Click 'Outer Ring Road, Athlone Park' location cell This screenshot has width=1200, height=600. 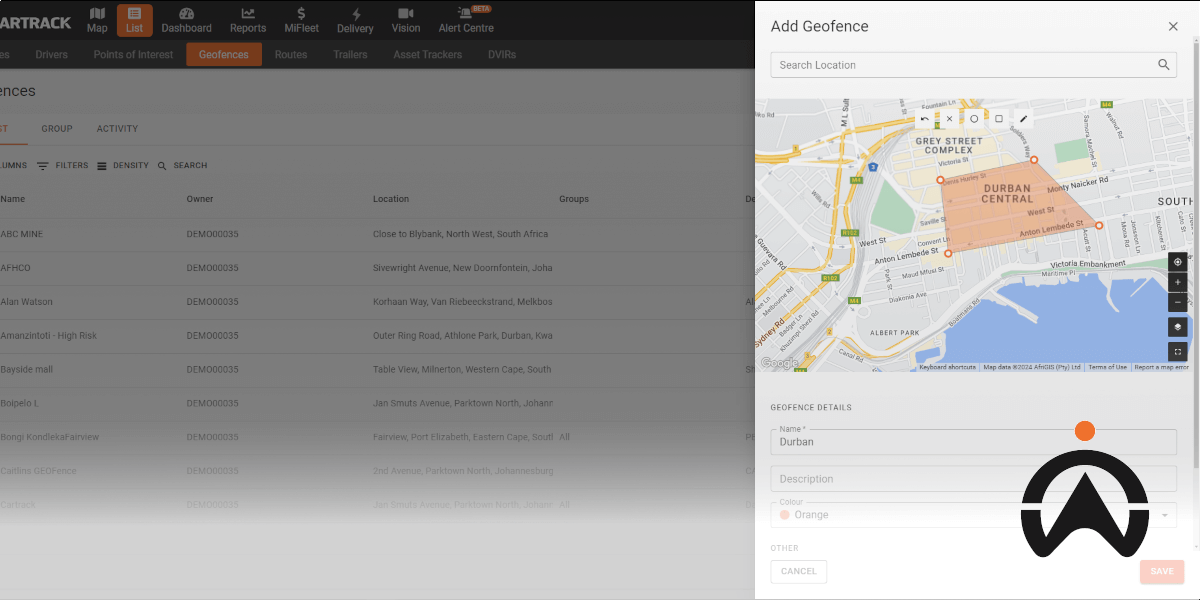(x=463, y=336)
